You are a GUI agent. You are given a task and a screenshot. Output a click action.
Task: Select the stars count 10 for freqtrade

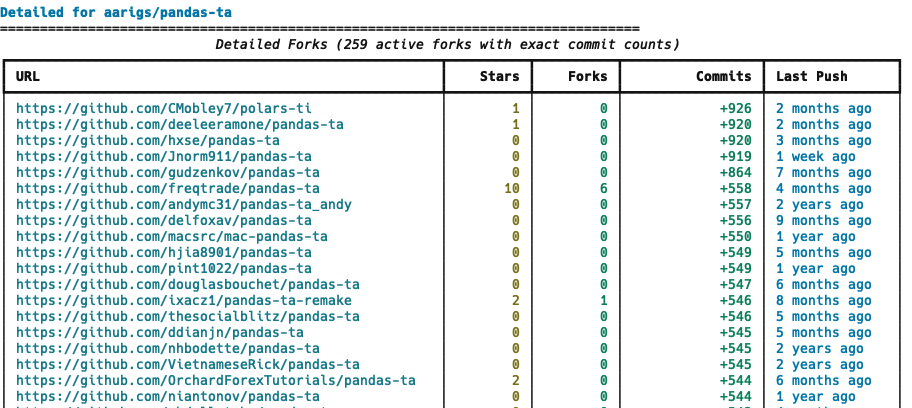[512, 189]
